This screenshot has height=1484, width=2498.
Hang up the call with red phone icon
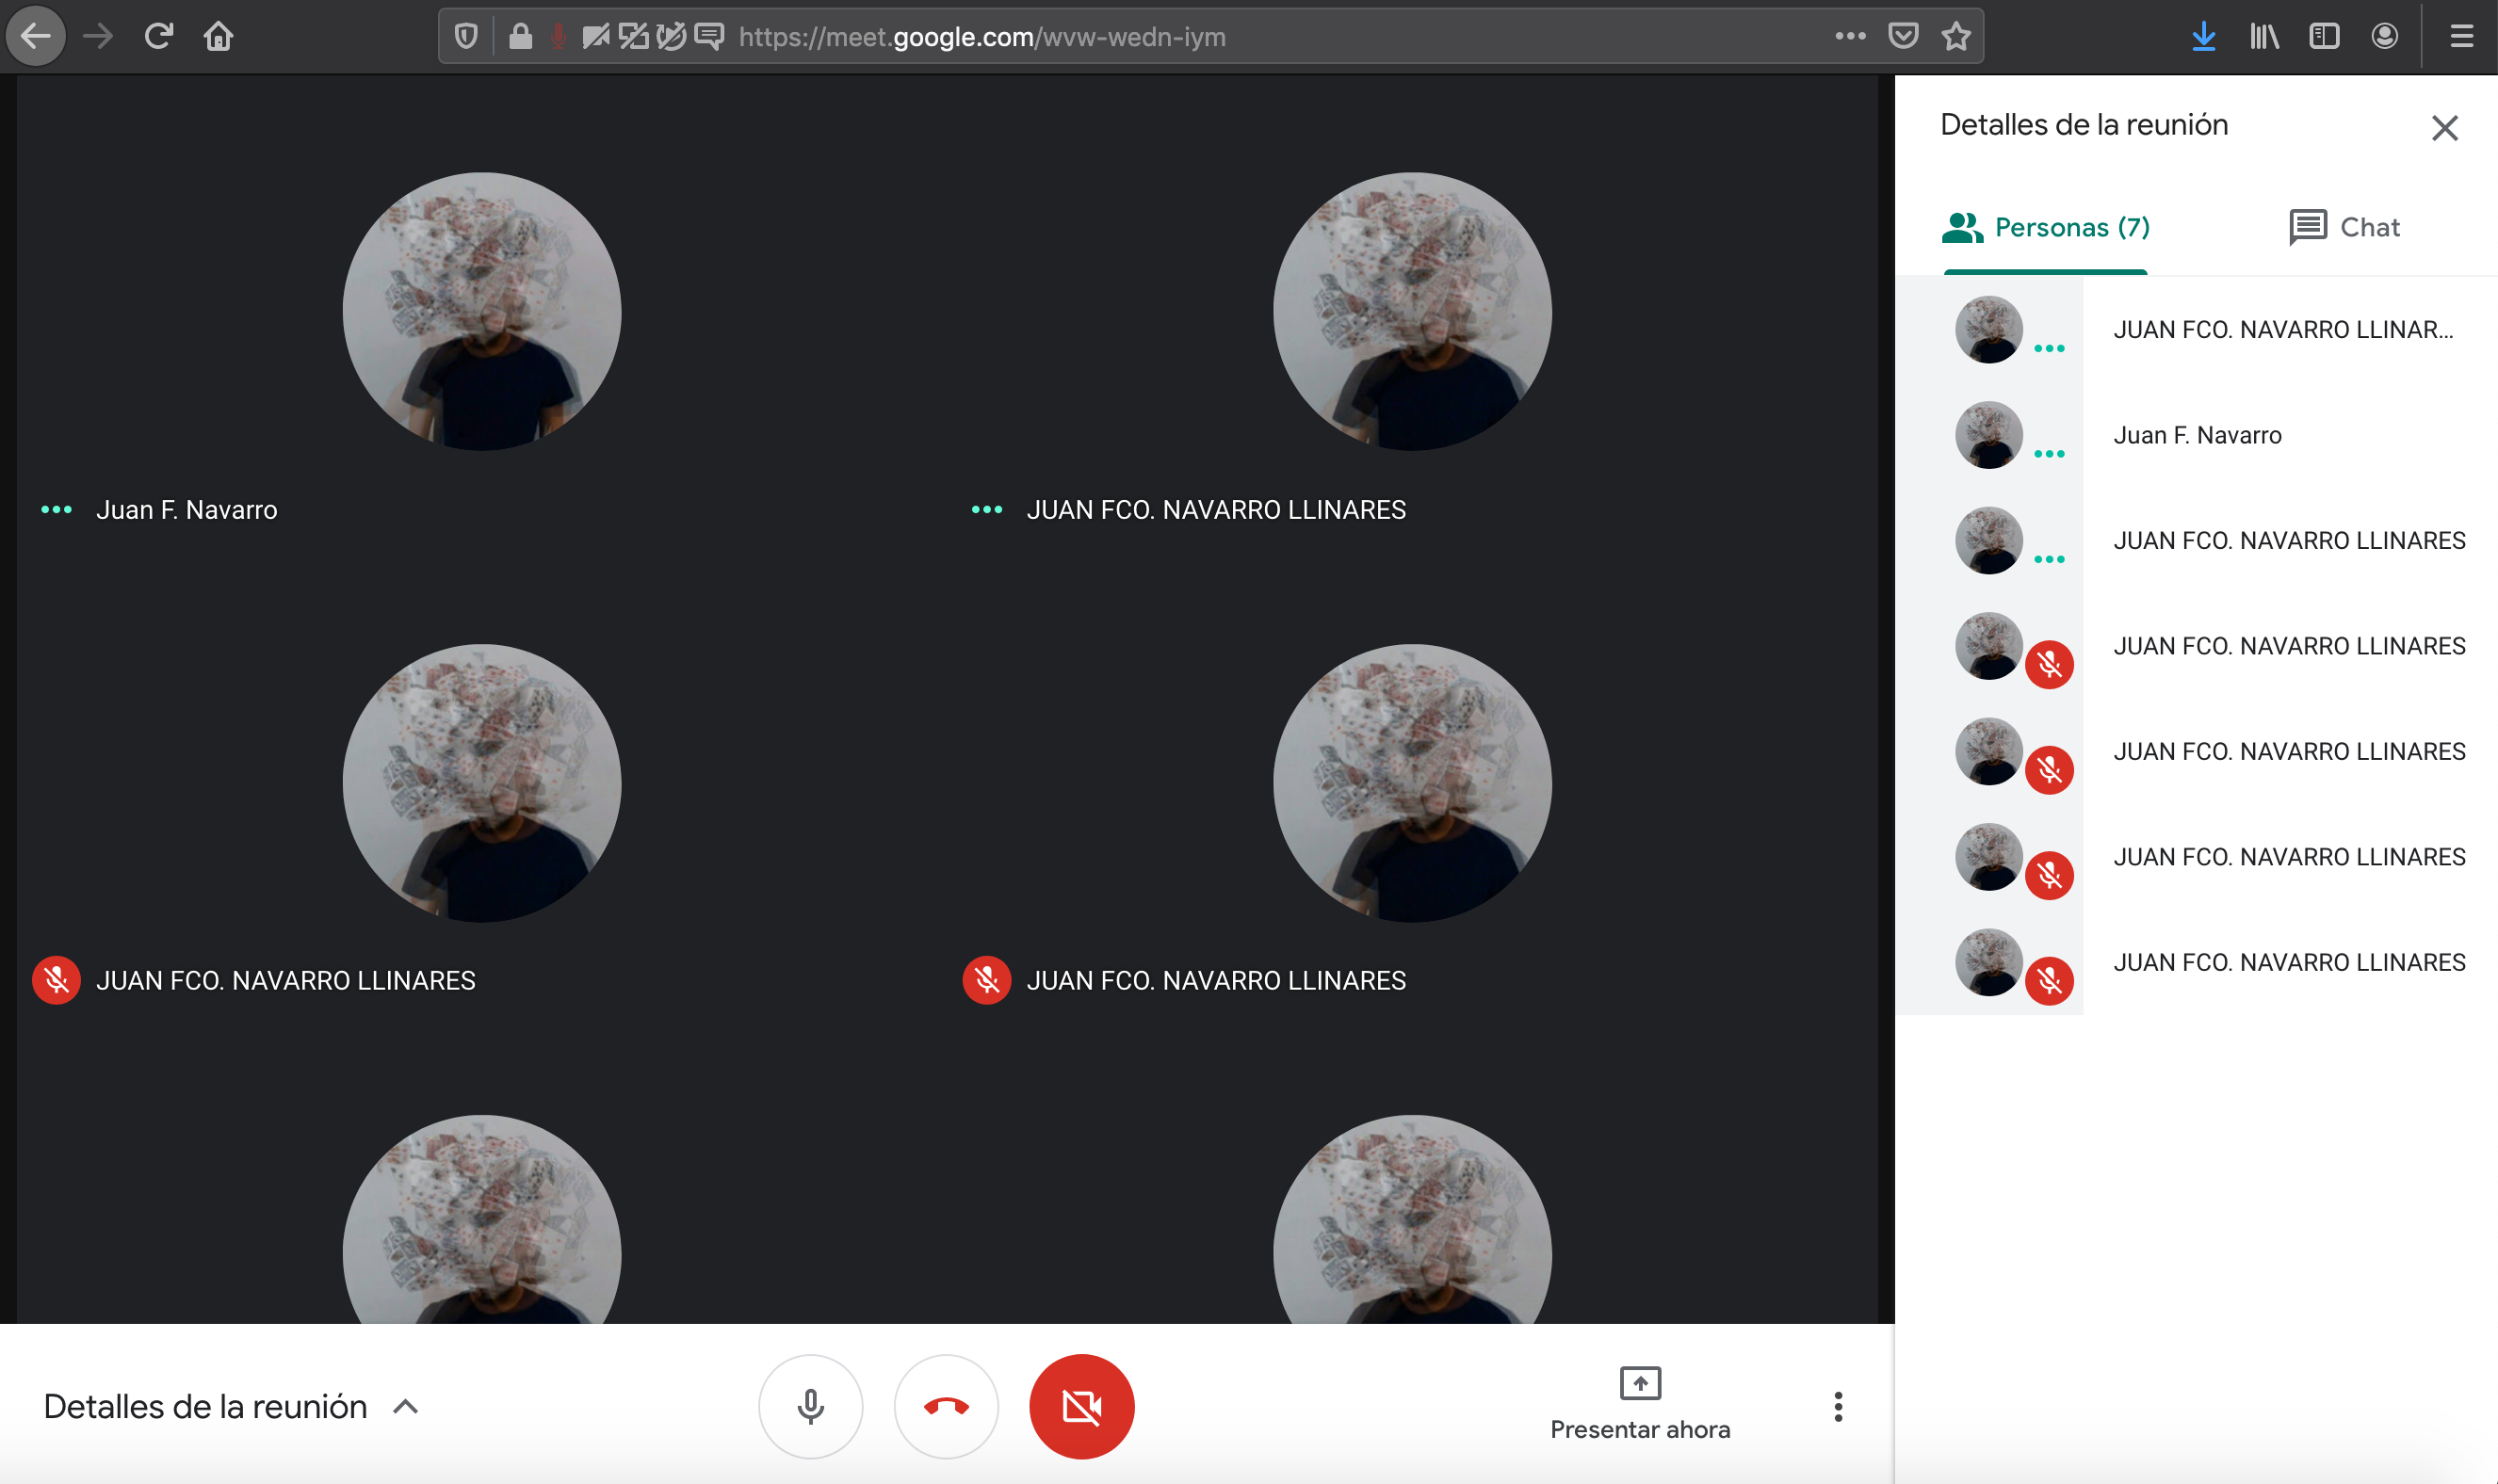coord(945,1406)
